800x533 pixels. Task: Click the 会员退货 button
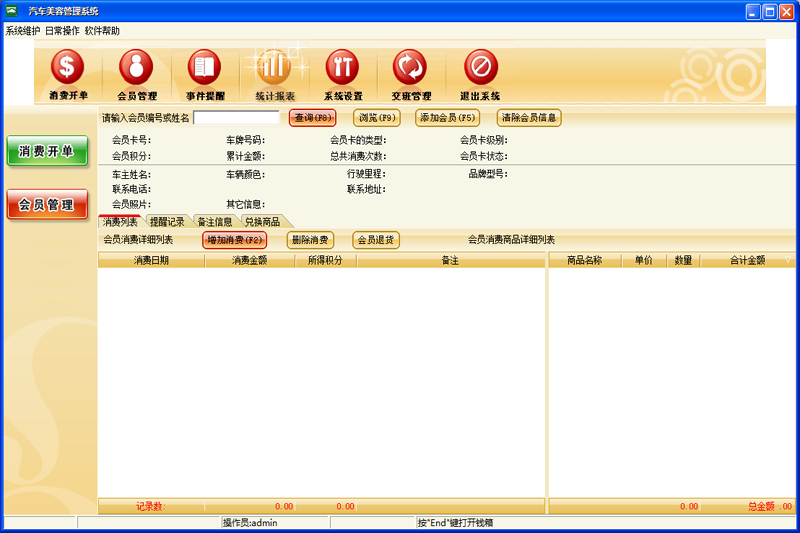[376, 240]
